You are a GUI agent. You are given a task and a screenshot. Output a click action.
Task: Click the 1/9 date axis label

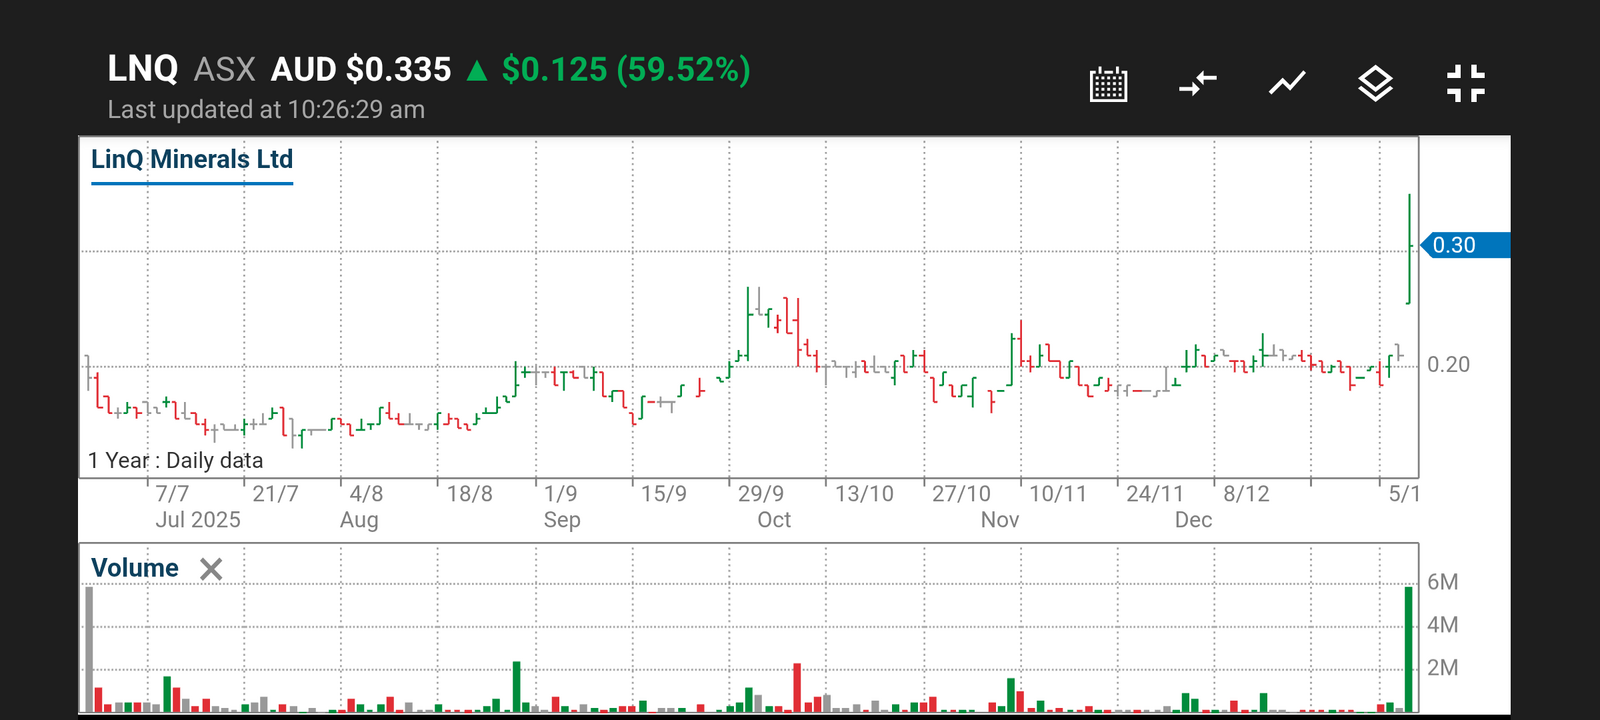[x=560, y=494]
